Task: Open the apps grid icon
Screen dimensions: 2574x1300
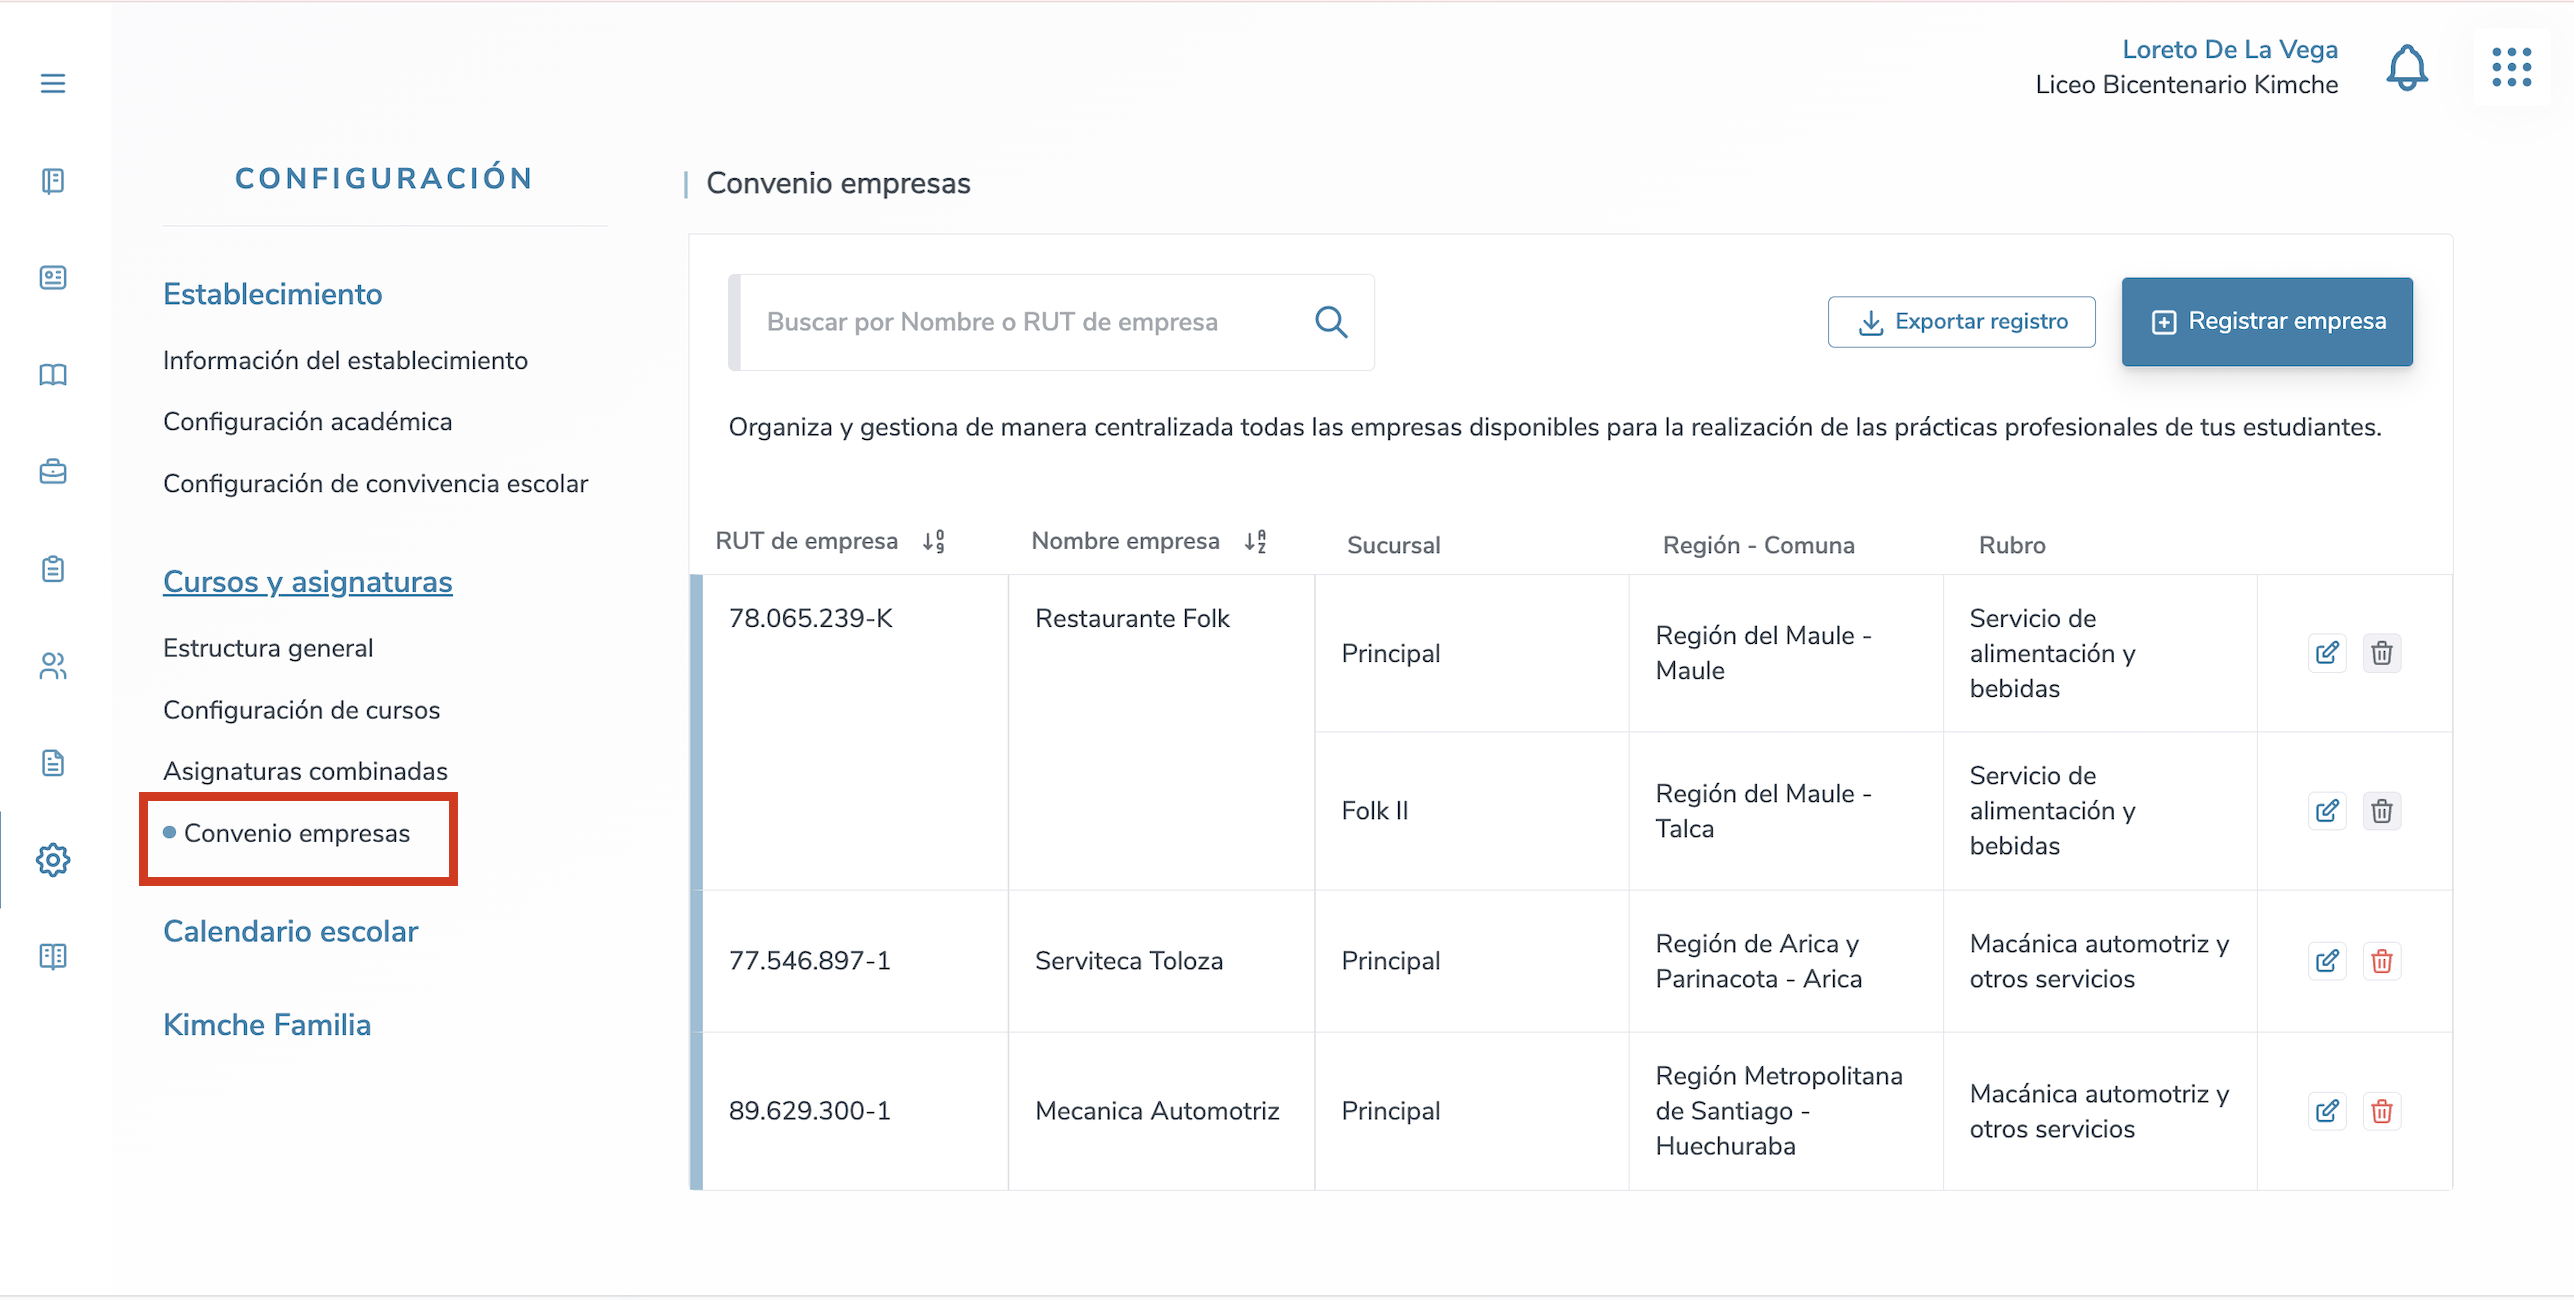Action: 2510,68
